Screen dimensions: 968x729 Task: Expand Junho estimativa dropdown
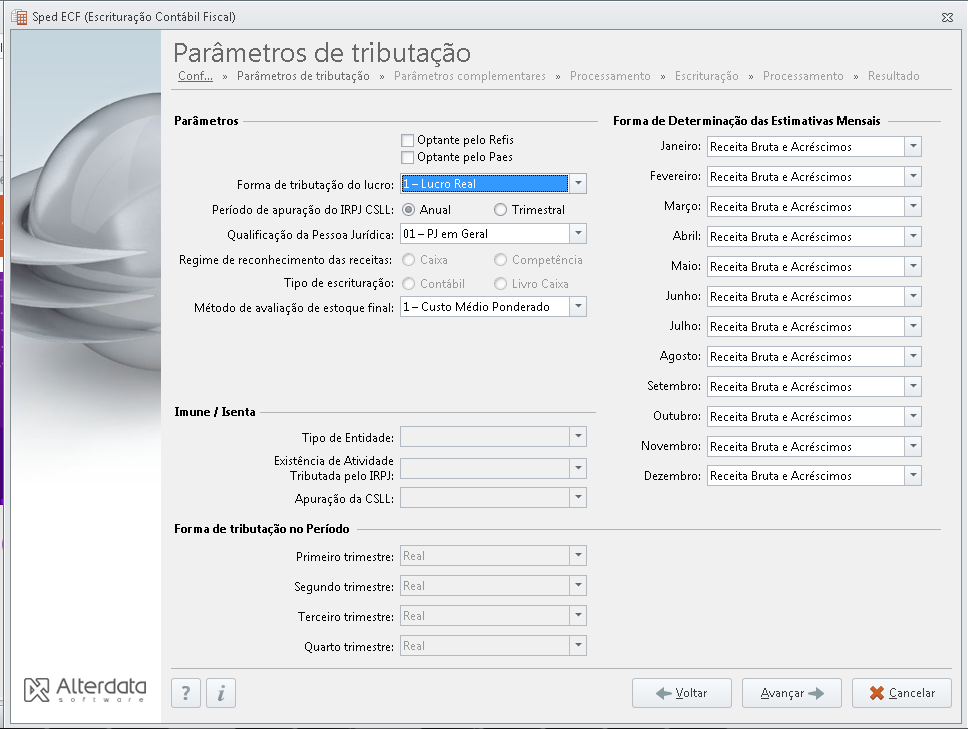pyautogui.click(x=913, y=296)
